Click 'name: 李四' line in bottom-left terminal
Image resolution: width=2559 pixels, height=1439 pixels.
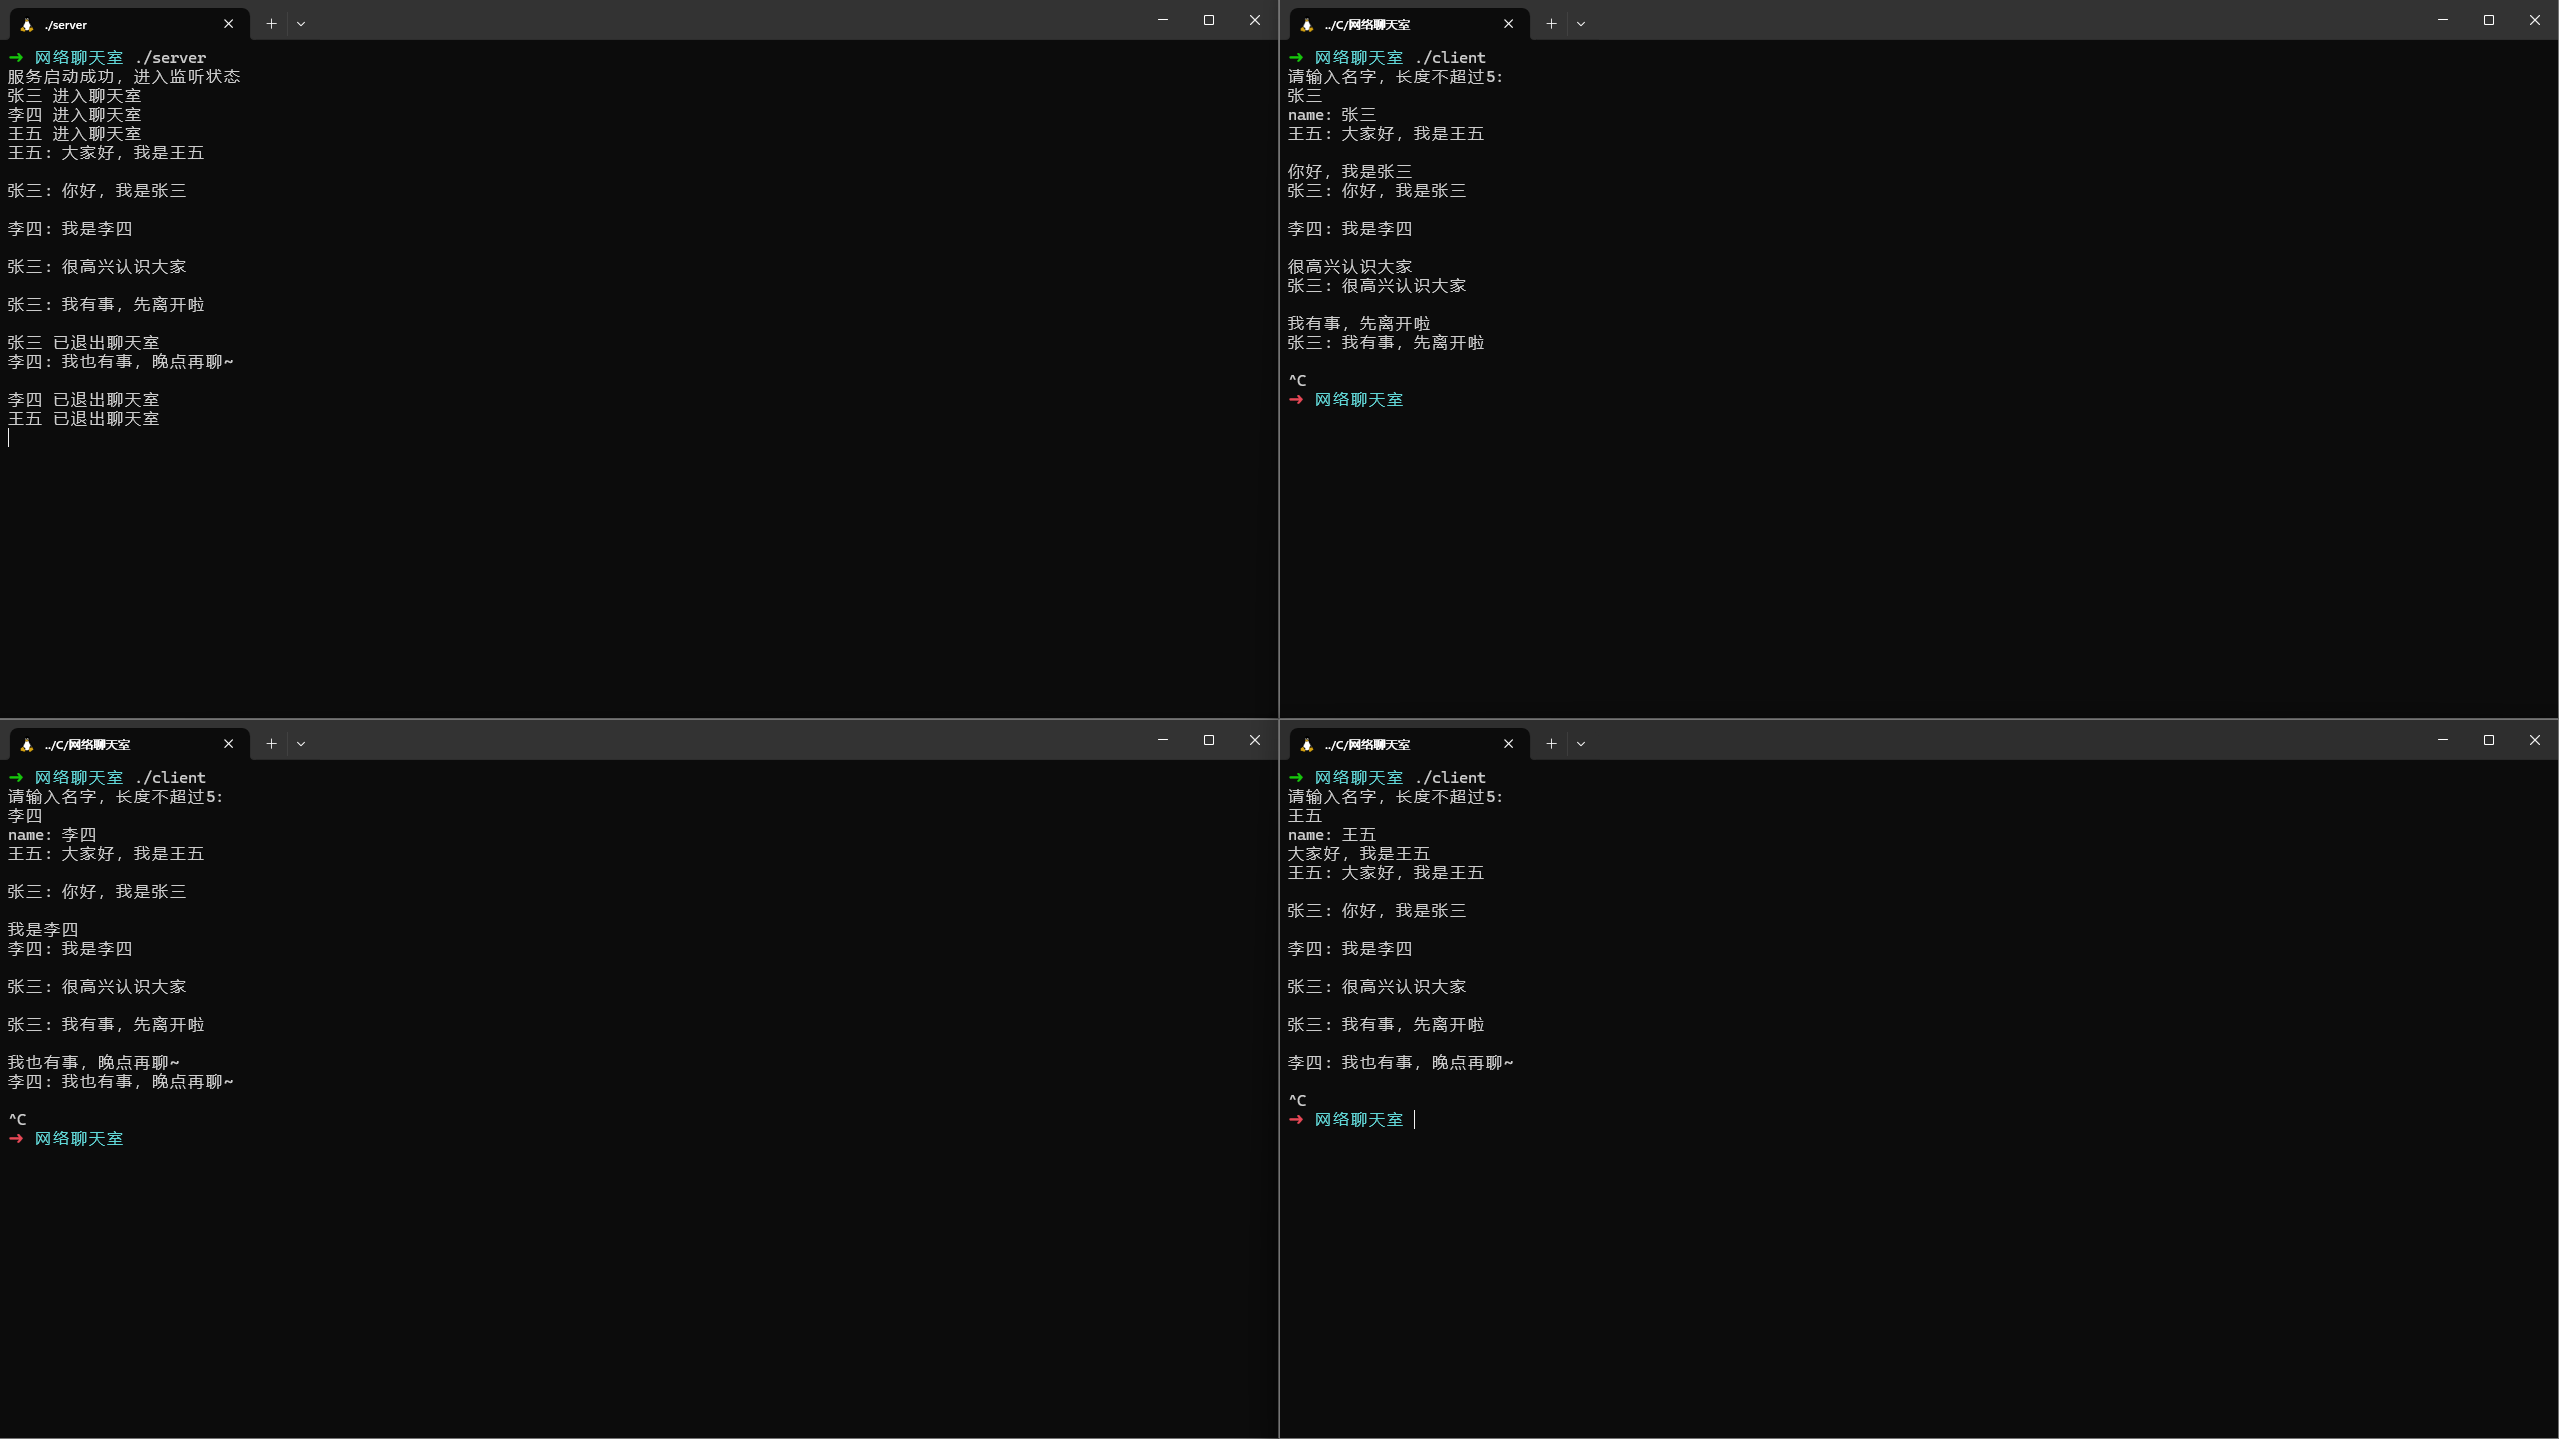[x=52, y=835]
